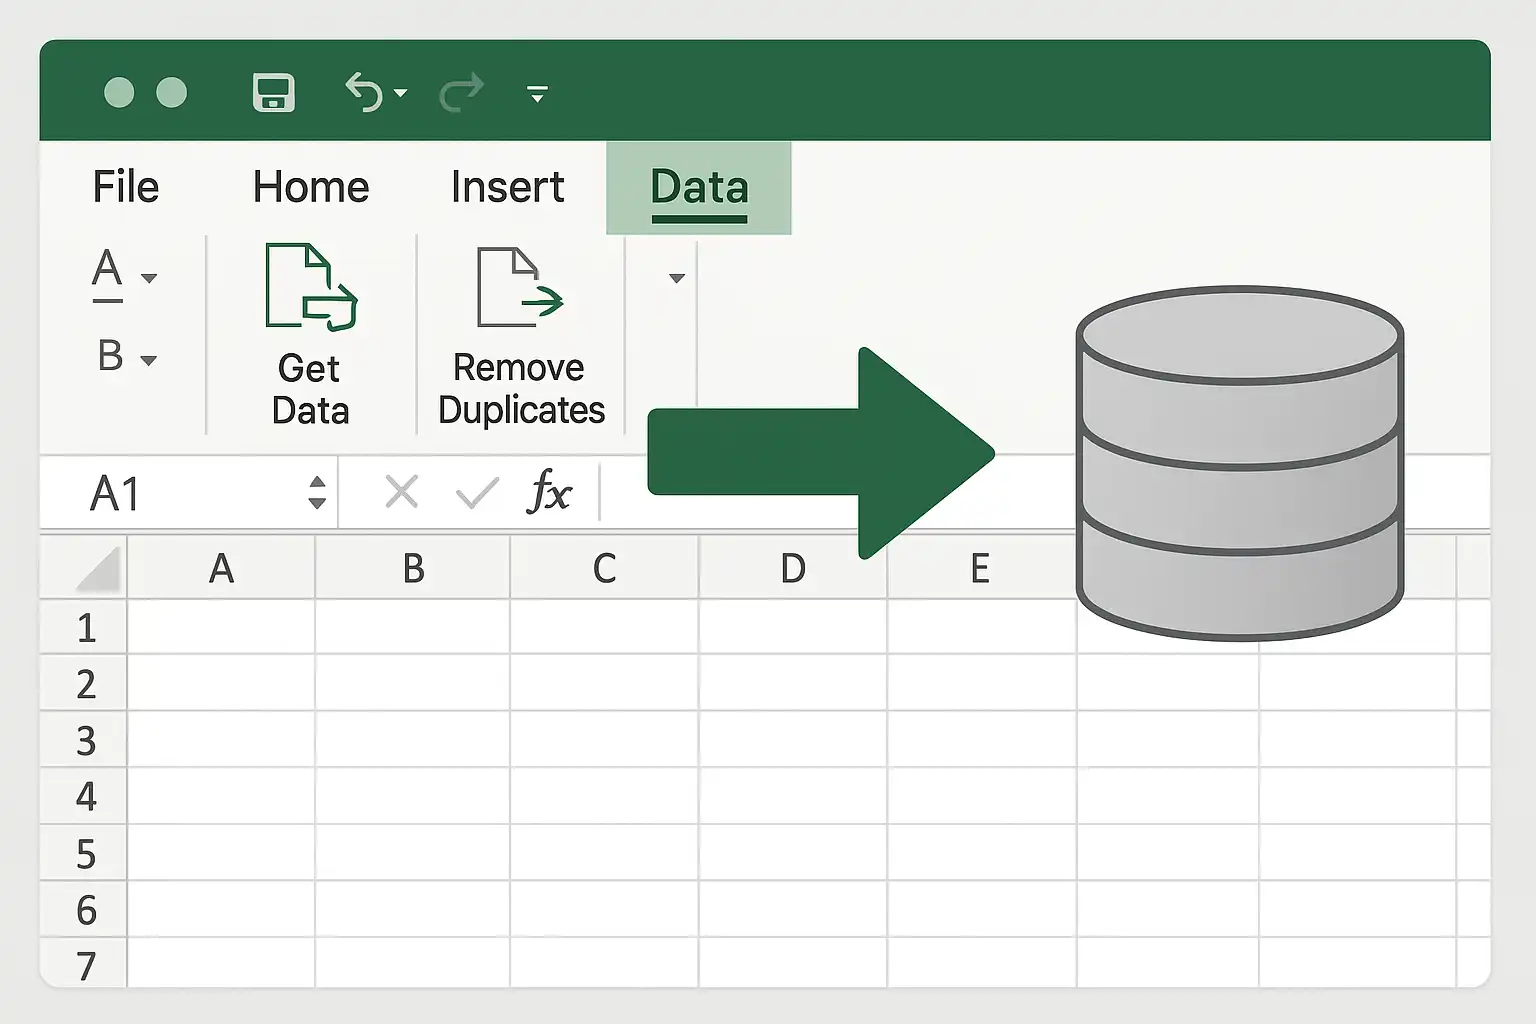Viewport: 1536px width, 1024px height.
Task: Open the Insert ribbon tab
Action: [508, 187]
